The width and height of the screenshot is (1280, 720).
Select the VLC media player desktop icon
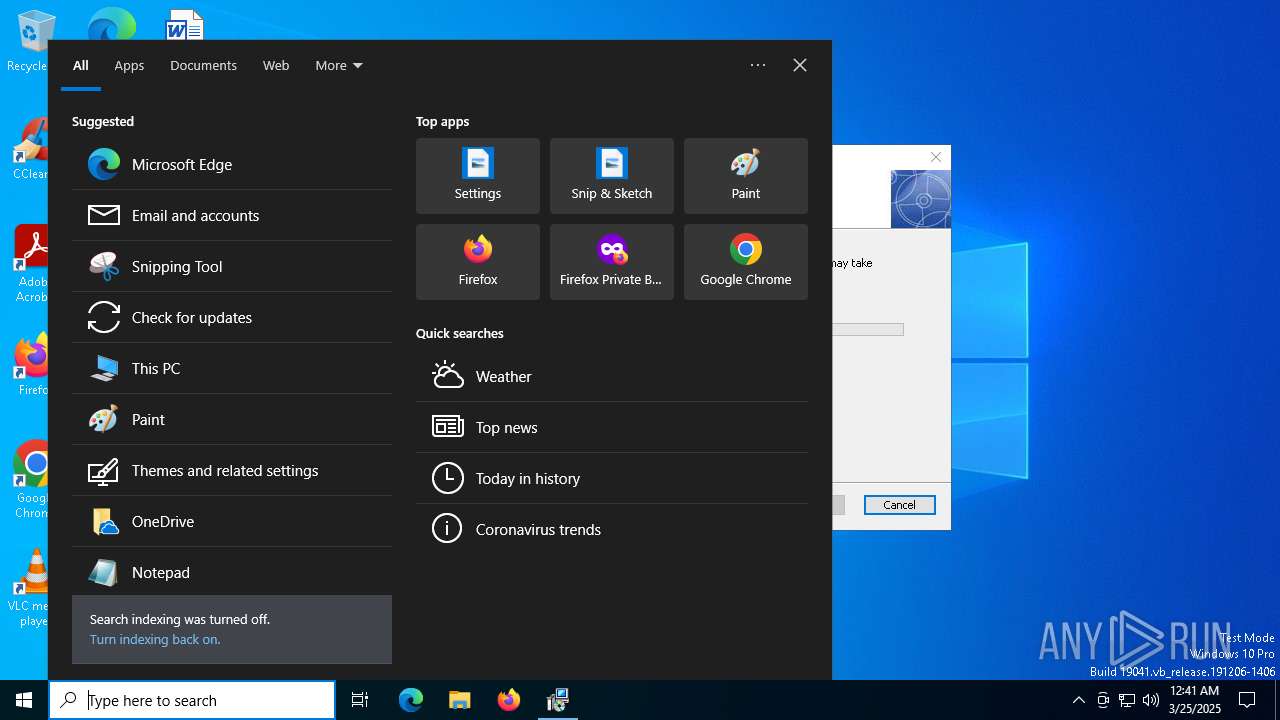[33, 588]
